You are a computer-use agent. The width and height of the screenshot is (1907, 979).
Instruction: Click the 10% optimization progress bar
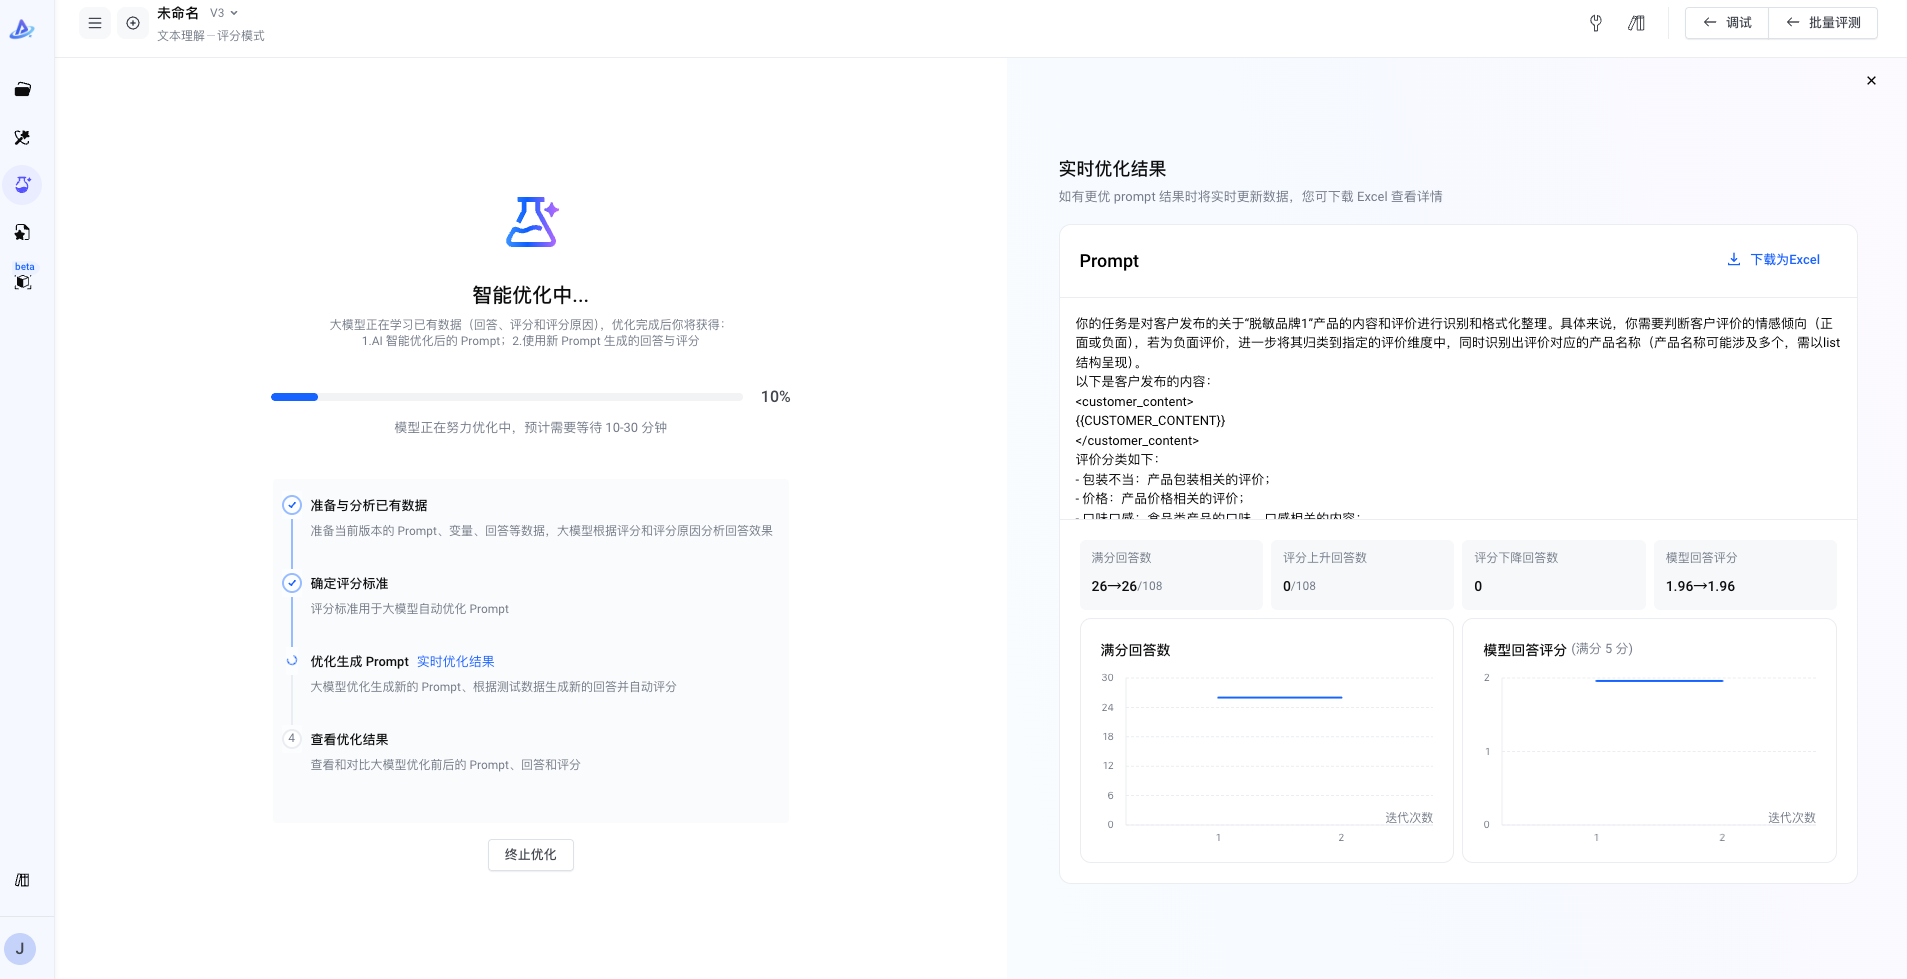click(506, 397)
